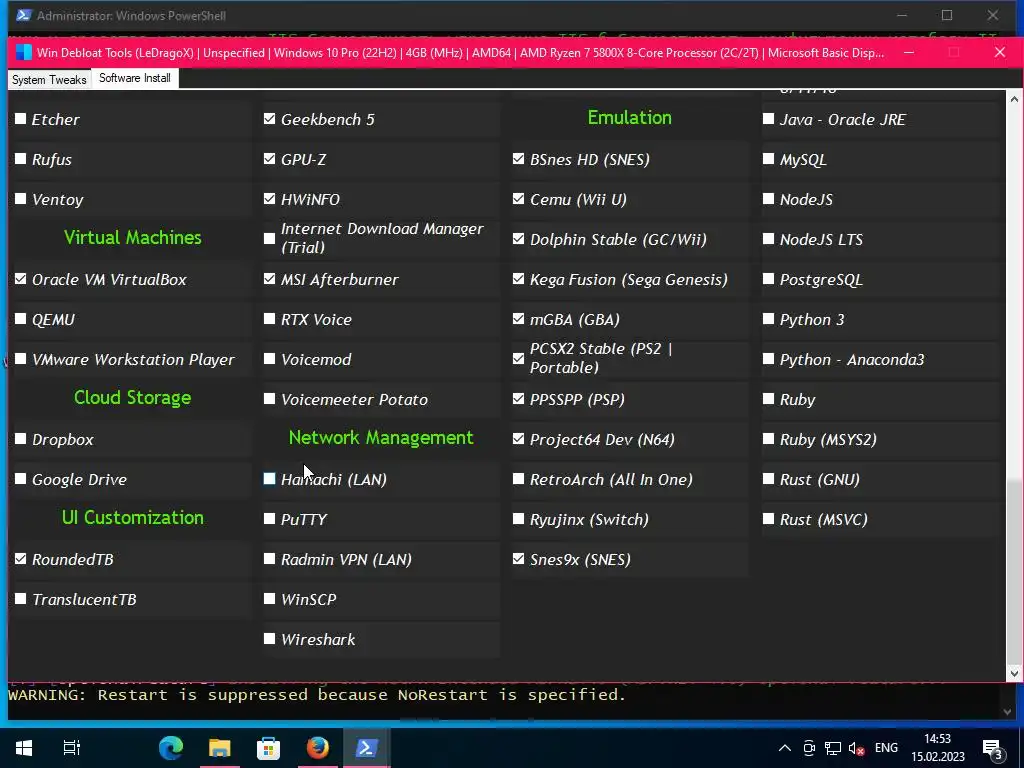Screen dimensions: 1024x768
Task: Show hidden system tray icons
Action: (785, 748)
